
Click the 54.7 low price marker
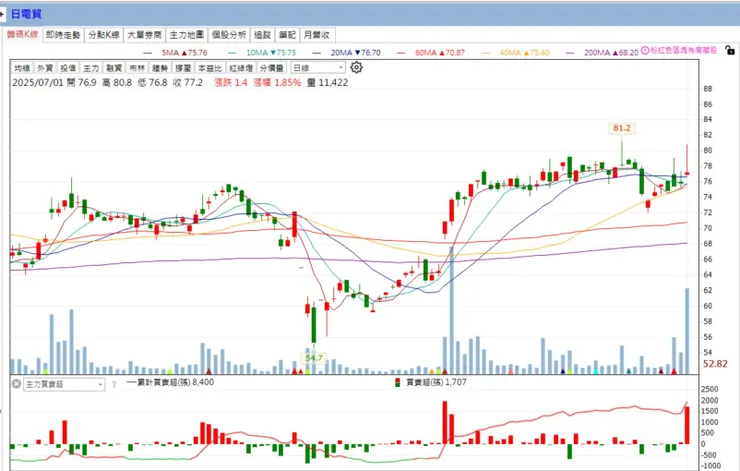click(313, 358)
